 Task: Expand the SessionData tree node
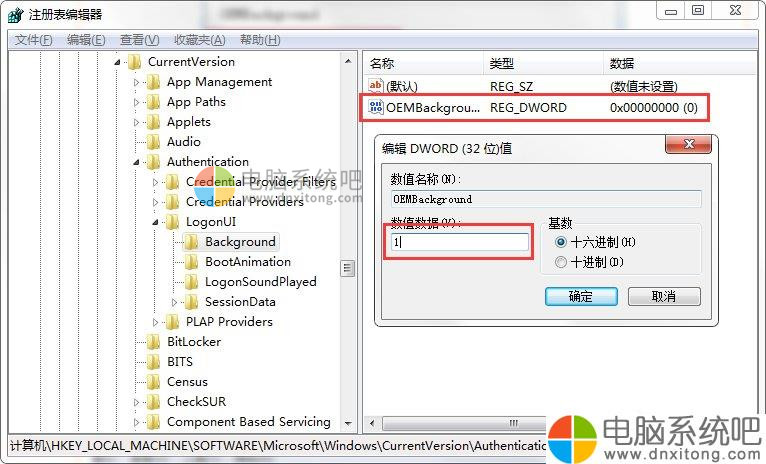176,302
